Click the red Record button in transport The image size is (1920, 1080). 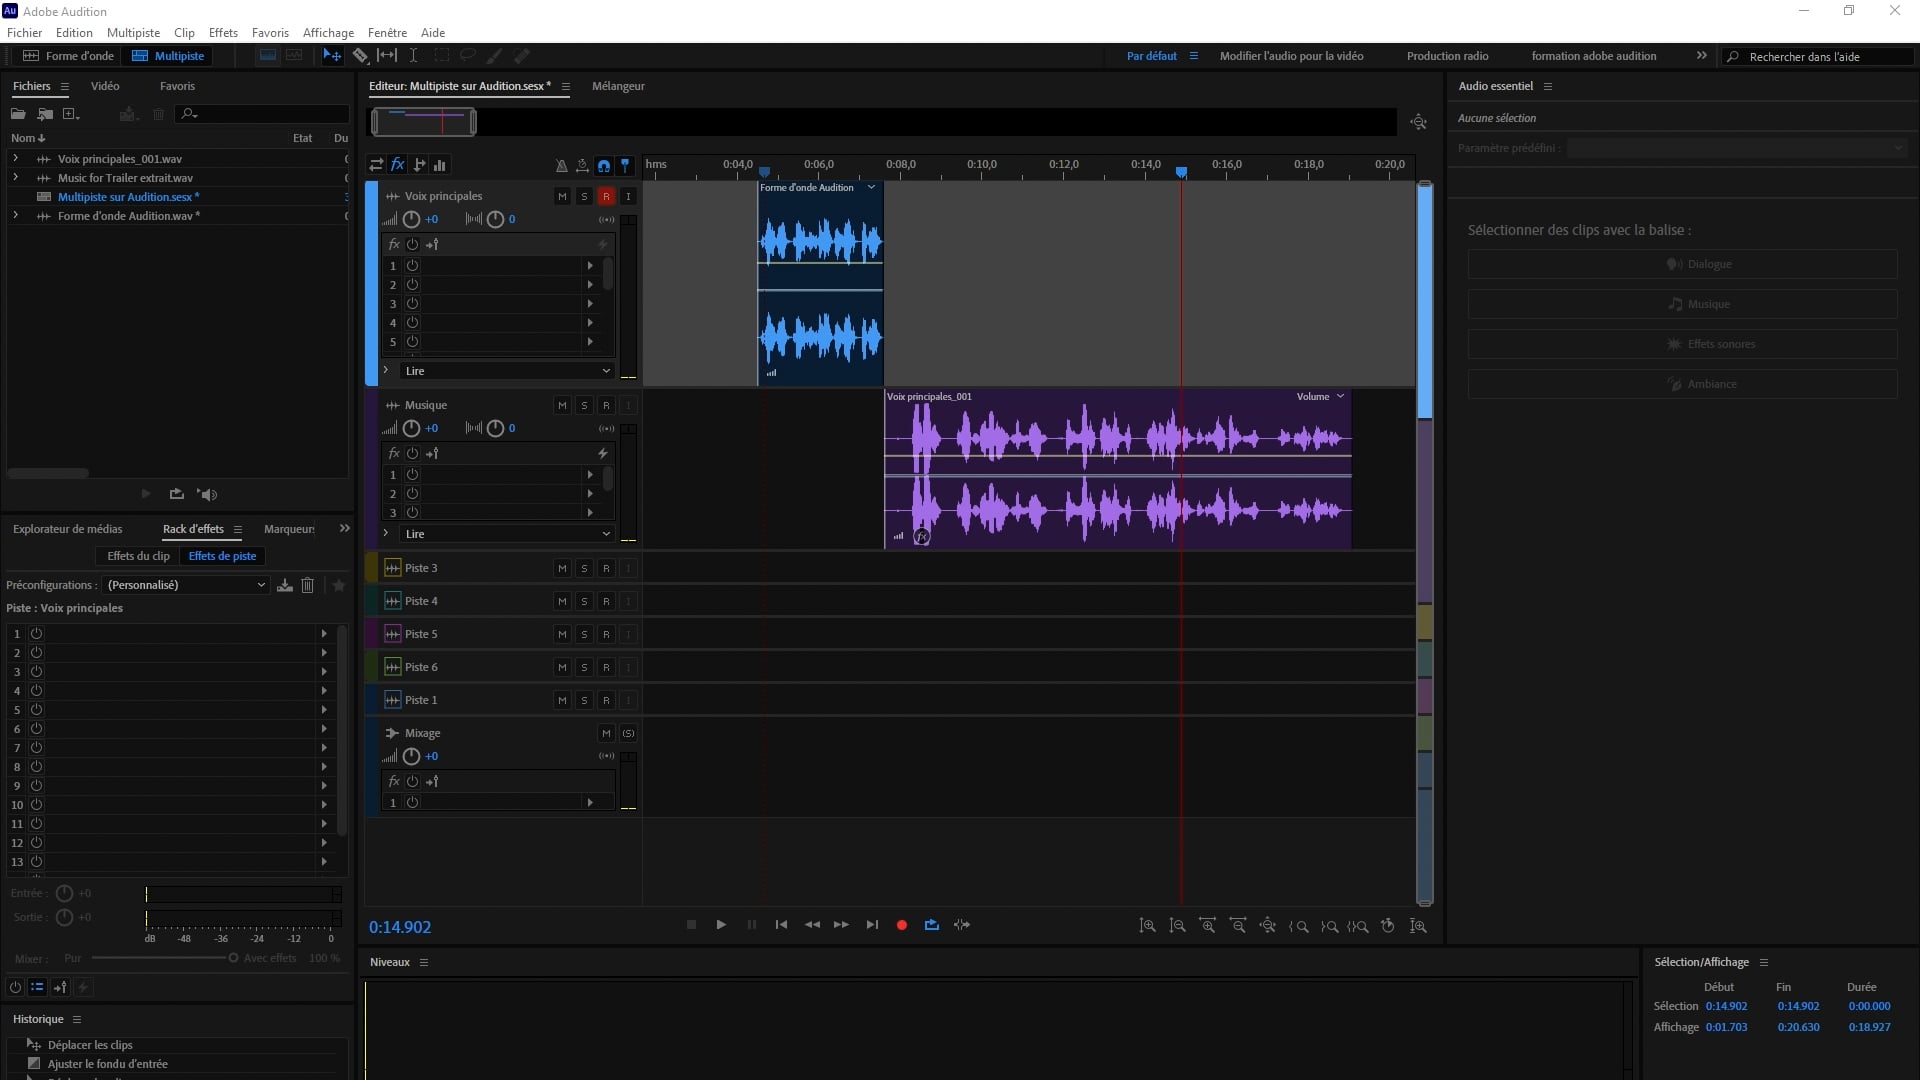click(901, 925)
